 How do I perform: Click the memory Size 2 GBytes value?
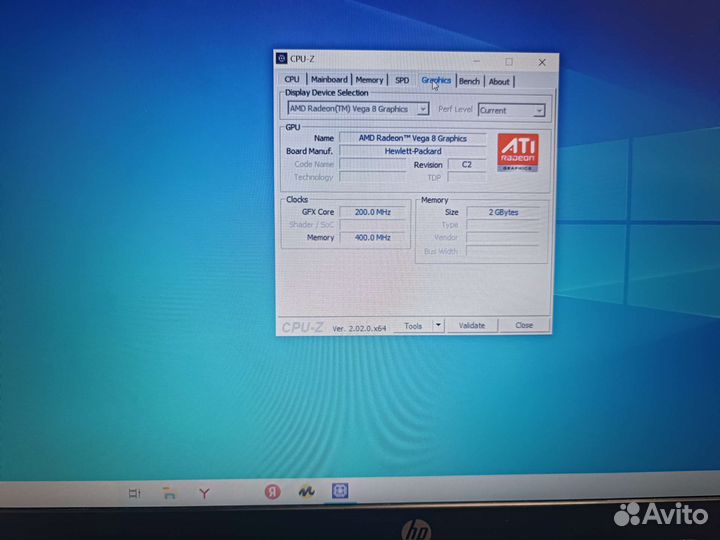(x=503, y=212)
